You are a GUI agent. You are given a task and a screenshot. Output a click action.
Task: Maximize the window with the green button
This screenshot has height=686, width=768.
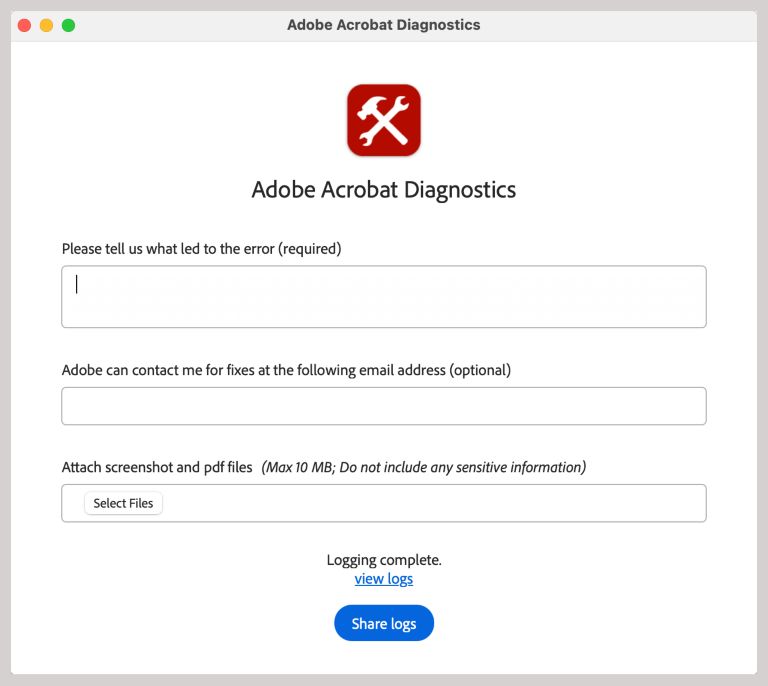(69, 25)
